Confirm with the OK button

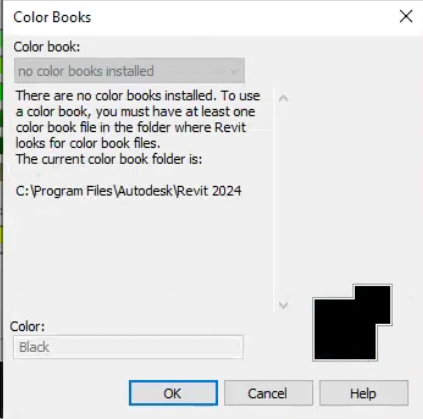click(173, 393)
